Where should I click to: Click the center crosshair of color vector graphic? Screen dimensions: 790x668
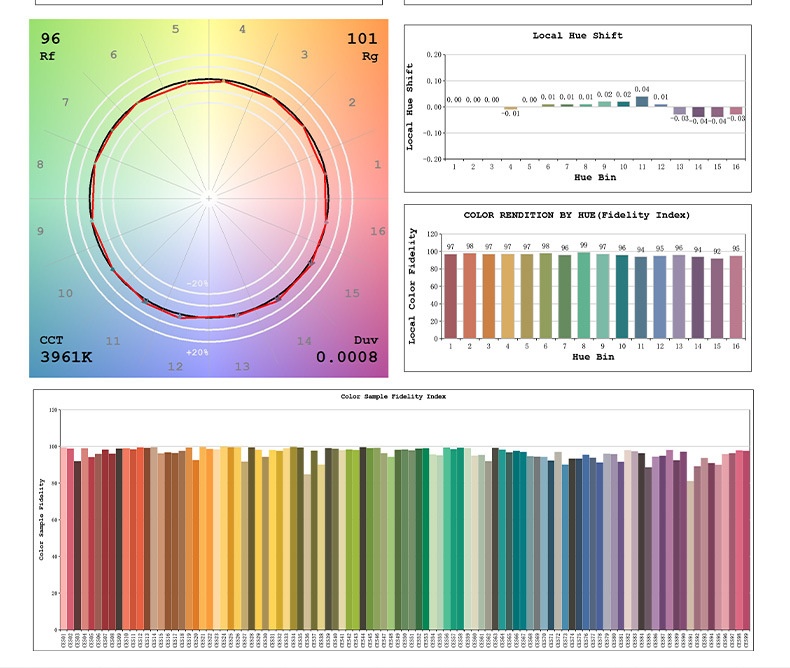(x=209, y=198)
